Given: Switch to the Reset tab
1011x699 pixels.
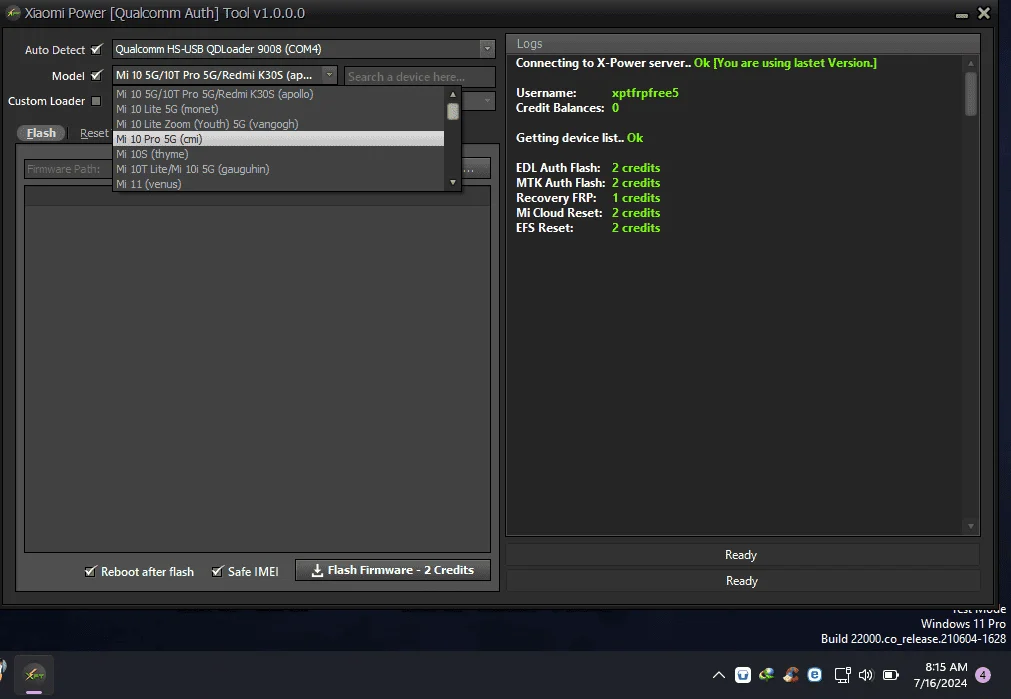Looking at the screenshot, I should (93, 133).
